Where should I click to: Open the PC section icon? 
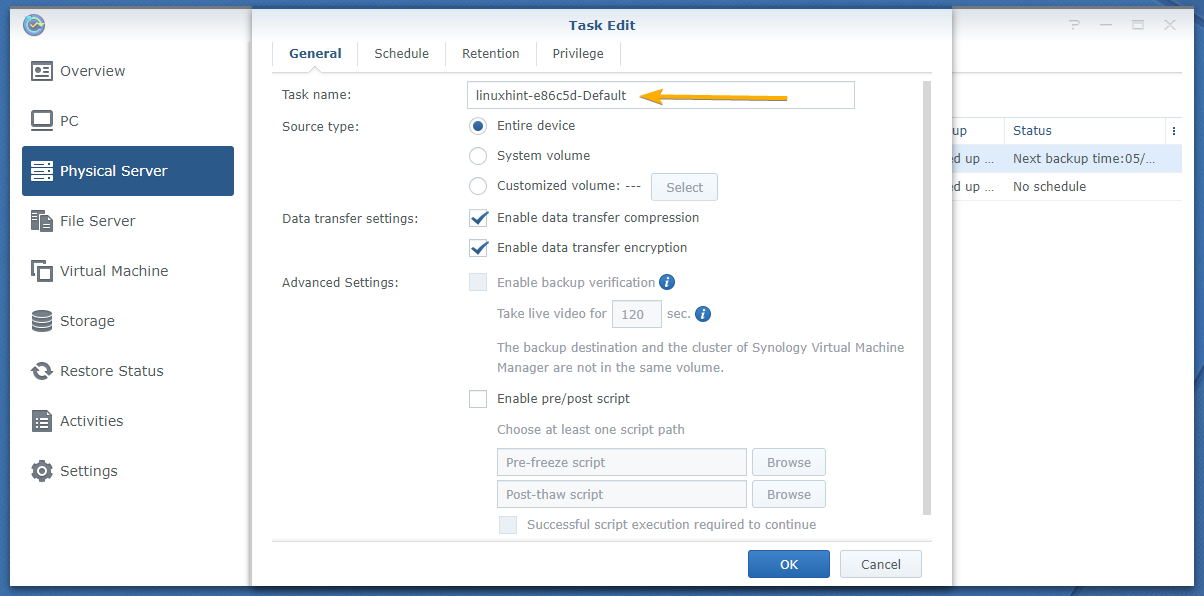pos(42,121)
